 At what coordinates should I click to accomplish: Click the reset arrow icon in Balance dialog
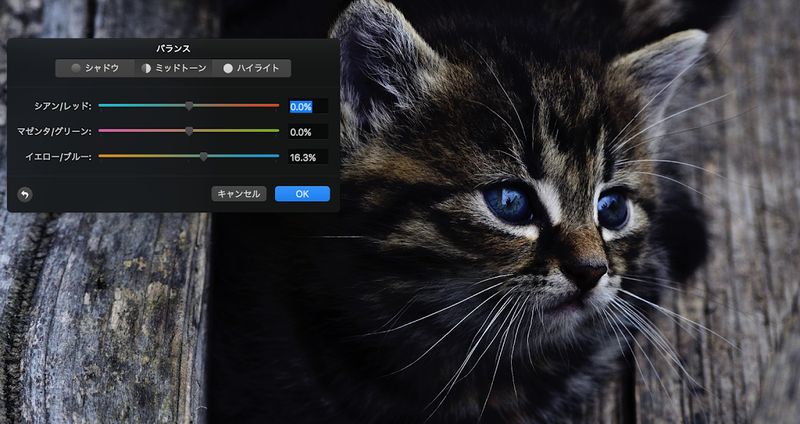(24, 194)
